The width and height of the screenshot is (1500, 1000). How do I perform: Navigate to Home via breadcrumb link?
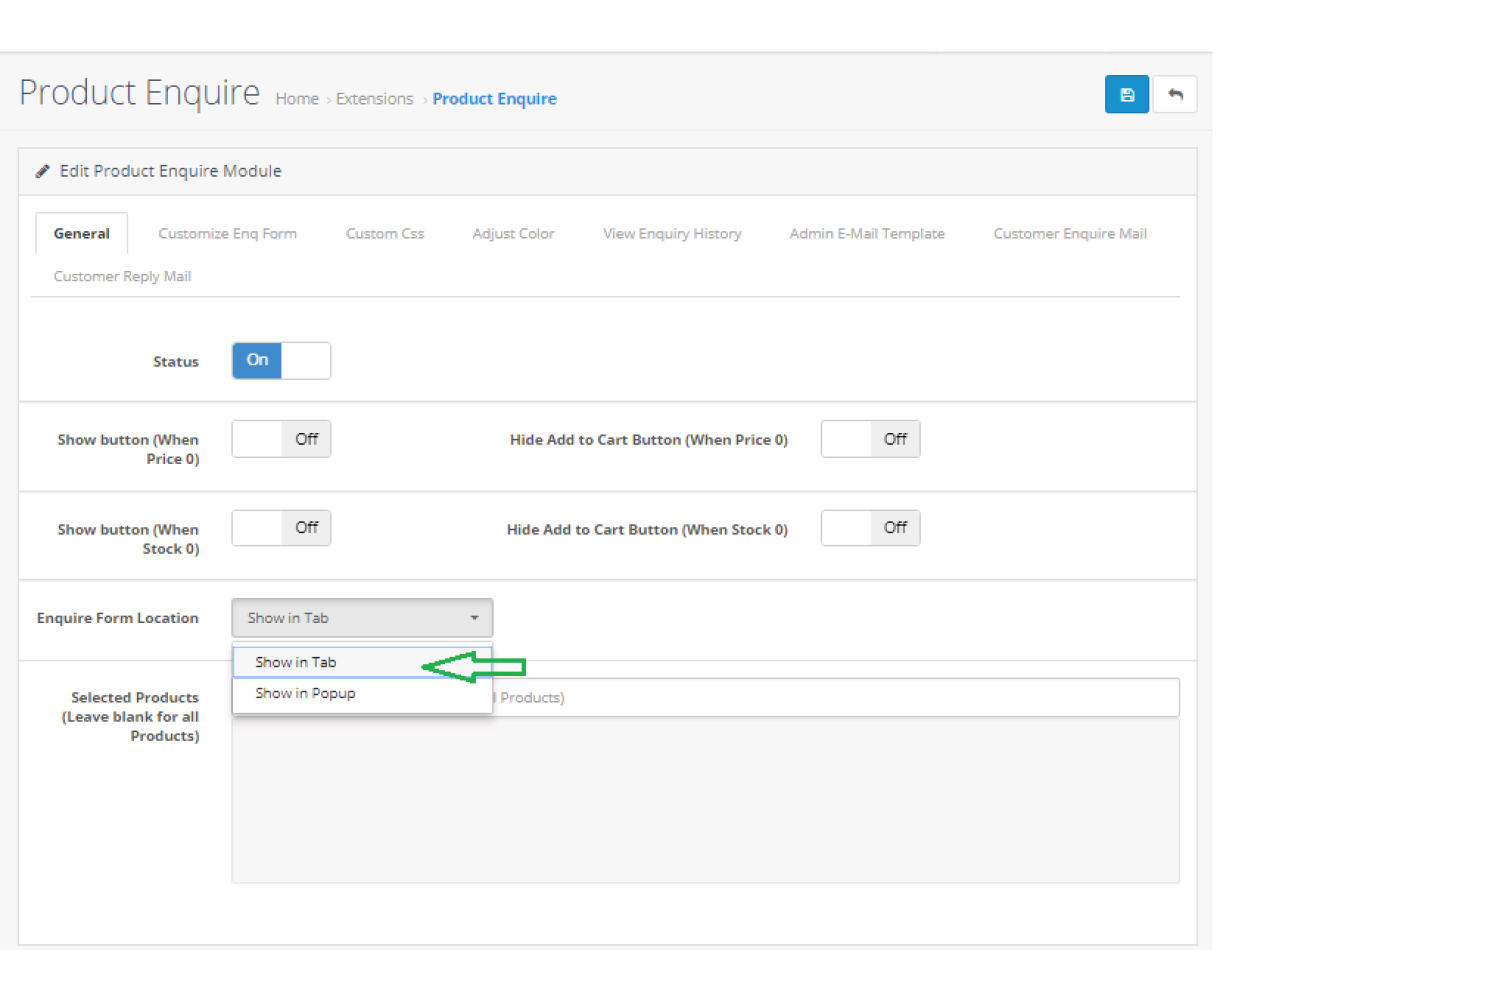297,98
